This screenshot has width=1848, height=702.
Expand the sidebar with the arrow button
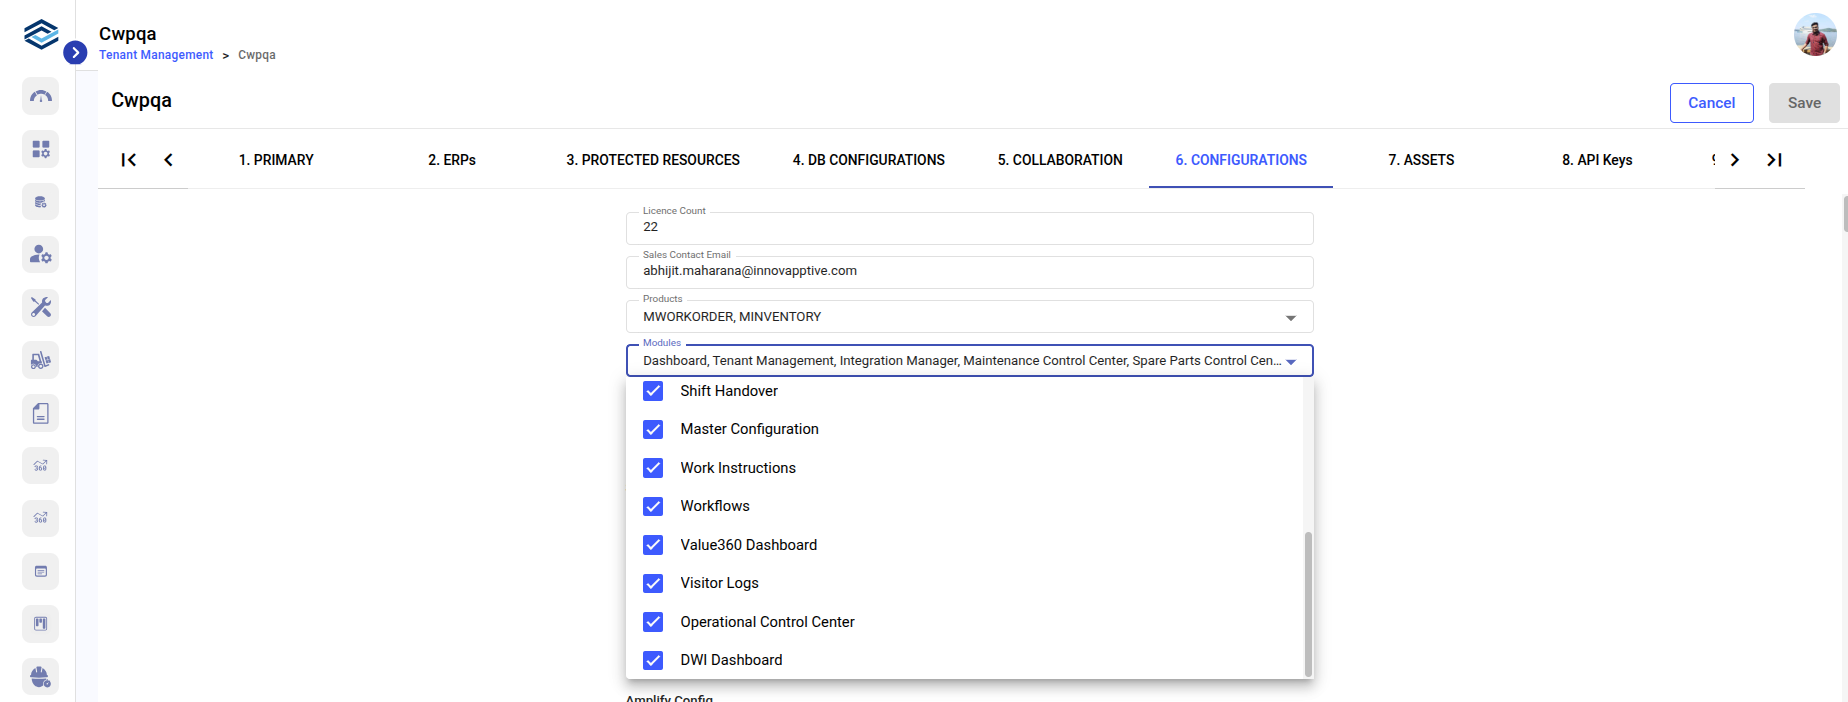click(75, 53)
